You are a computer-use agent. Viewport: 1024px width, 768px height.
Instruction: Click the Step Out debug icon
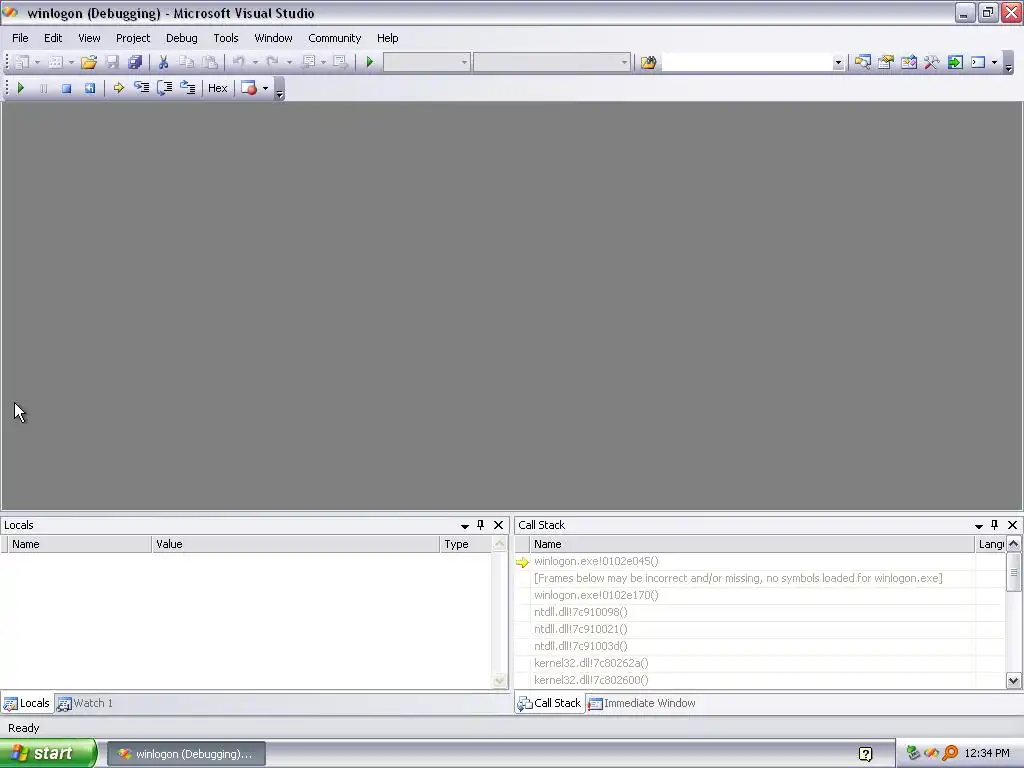point(188,88)
